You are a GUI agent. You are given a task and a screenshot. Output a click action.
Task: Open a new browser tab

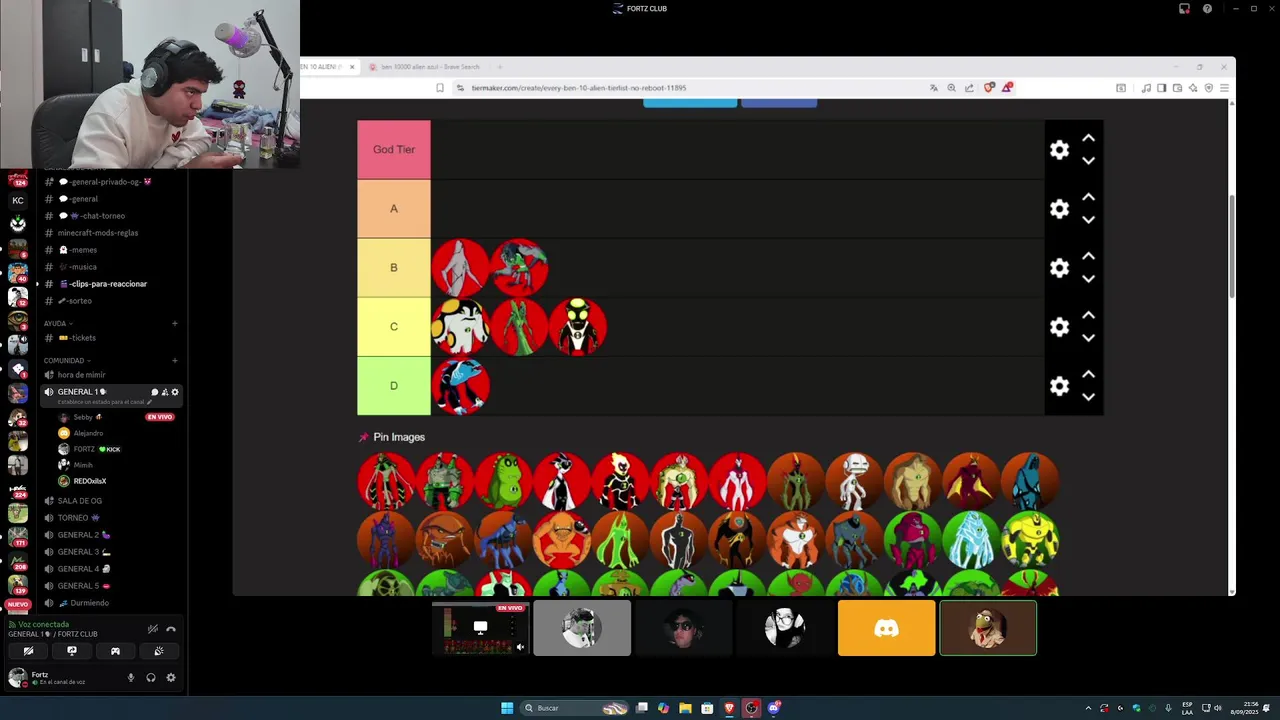(x=500, y=67)
